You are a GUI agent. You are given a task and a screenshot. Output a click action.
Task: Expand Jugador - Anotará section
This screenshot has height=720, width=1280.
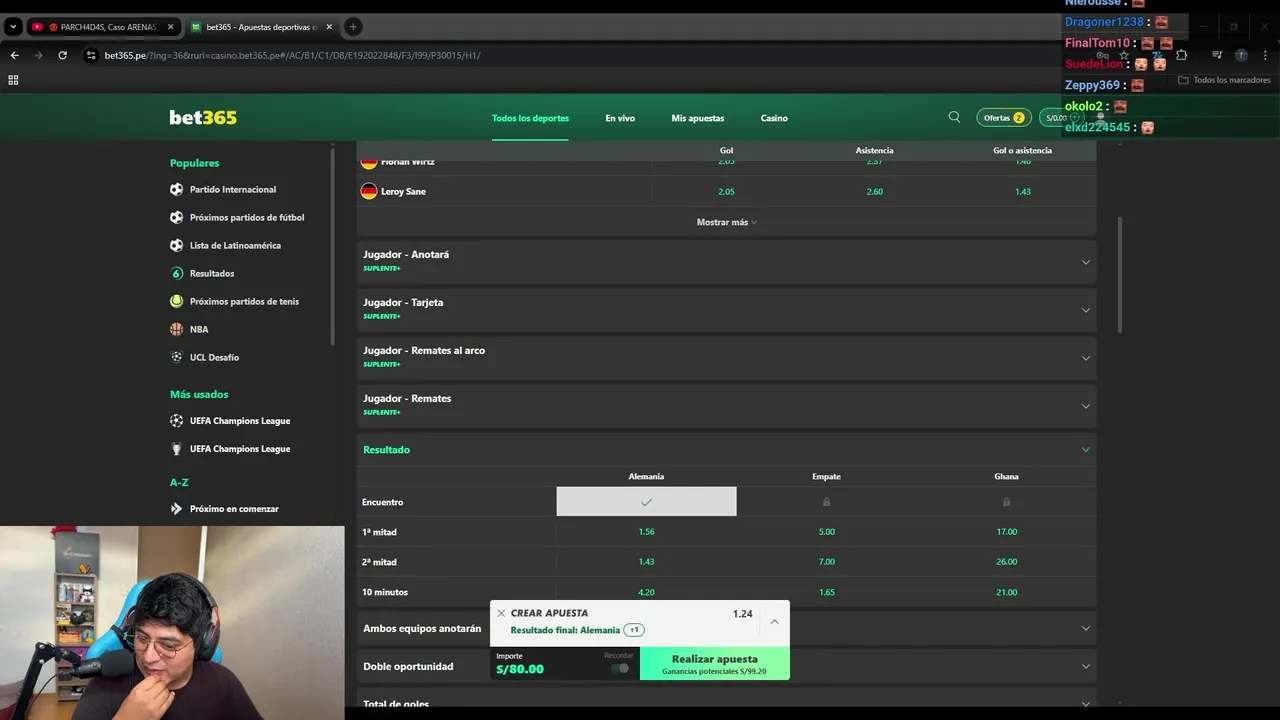tap(726, 262)
